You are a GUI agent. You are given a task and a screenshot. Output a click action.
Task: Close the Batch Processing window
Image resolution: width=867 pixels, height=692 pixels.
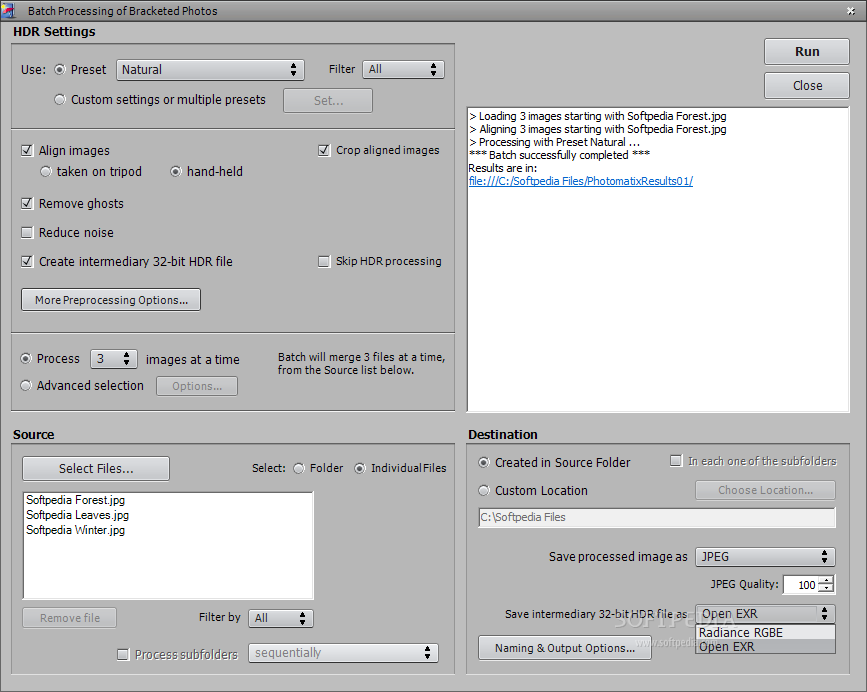851,11
